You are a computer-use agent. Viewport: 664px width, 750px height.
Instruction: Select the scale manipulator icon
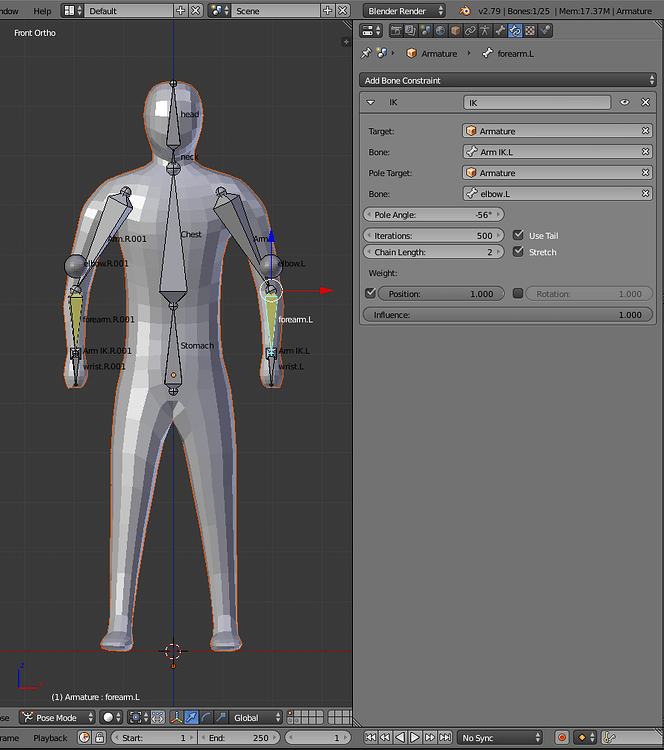221,717
